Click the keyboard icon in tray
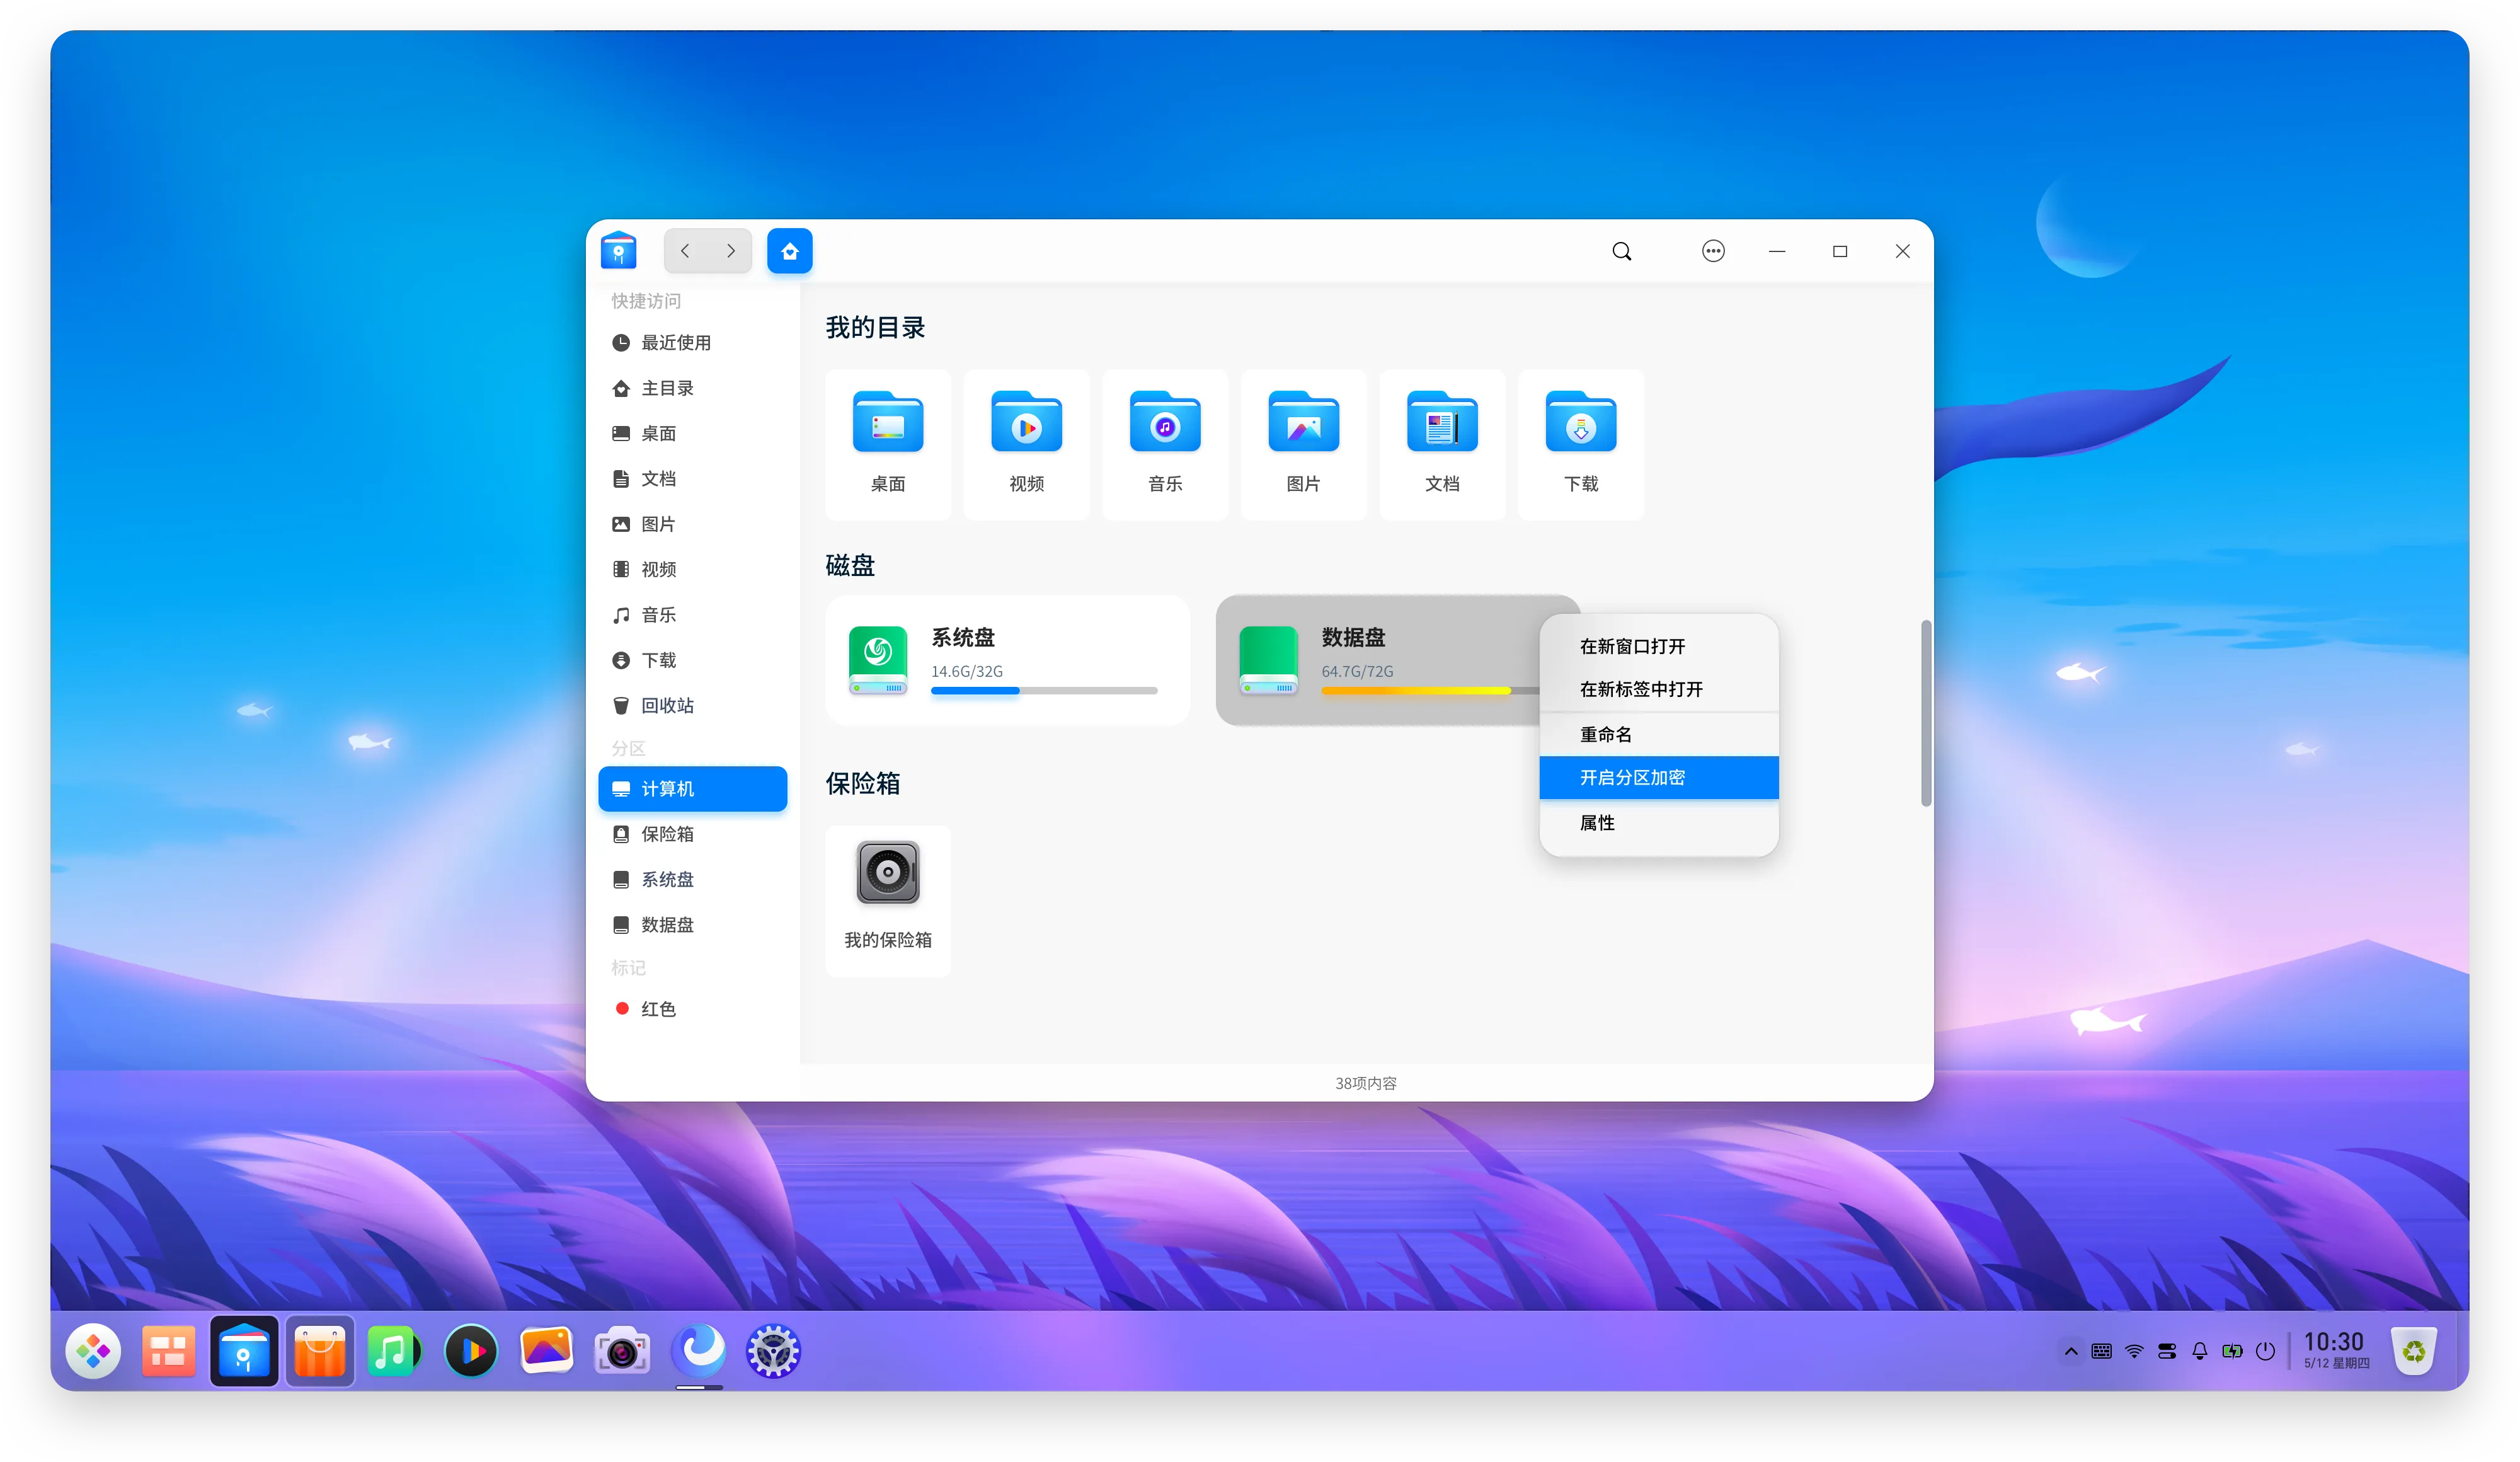2520x1462 pixels. coord(2102,1351)
